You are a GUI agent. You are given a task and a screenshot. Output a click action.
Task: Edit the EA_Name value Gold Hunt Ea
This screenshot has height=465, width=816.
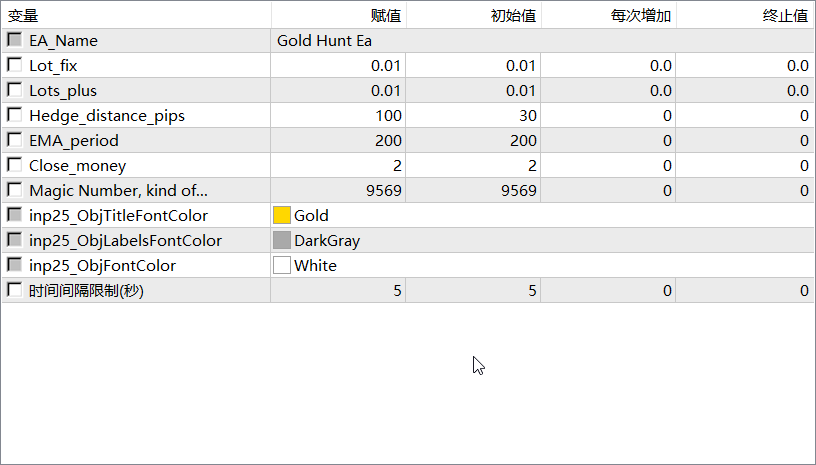(324, 41)
